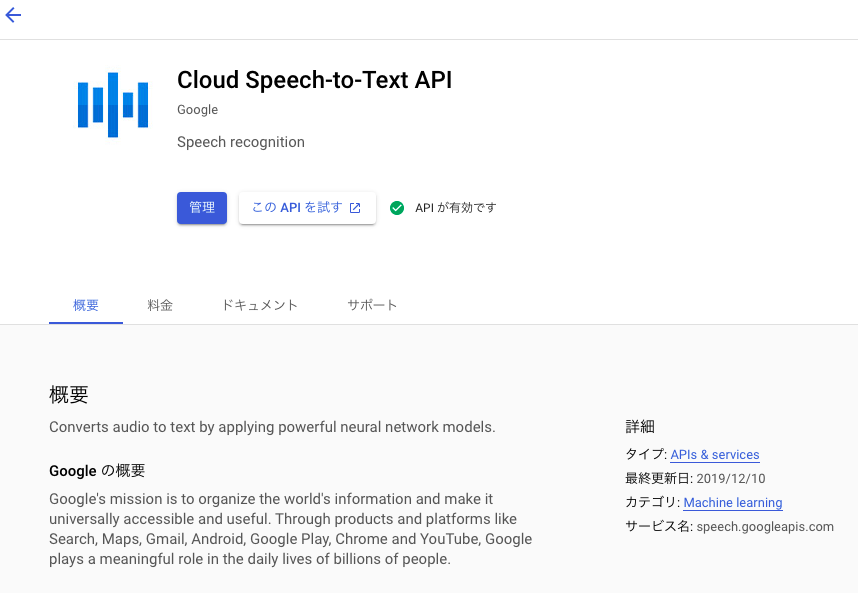Click the Speech recognition subtitle

coord(241,142)
